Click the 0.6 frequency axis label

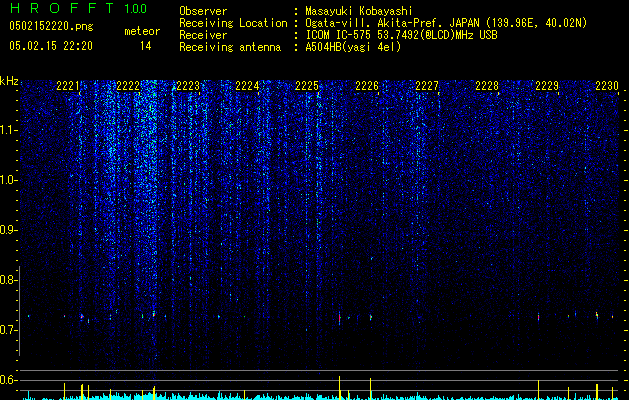click(x=7, y=380)
